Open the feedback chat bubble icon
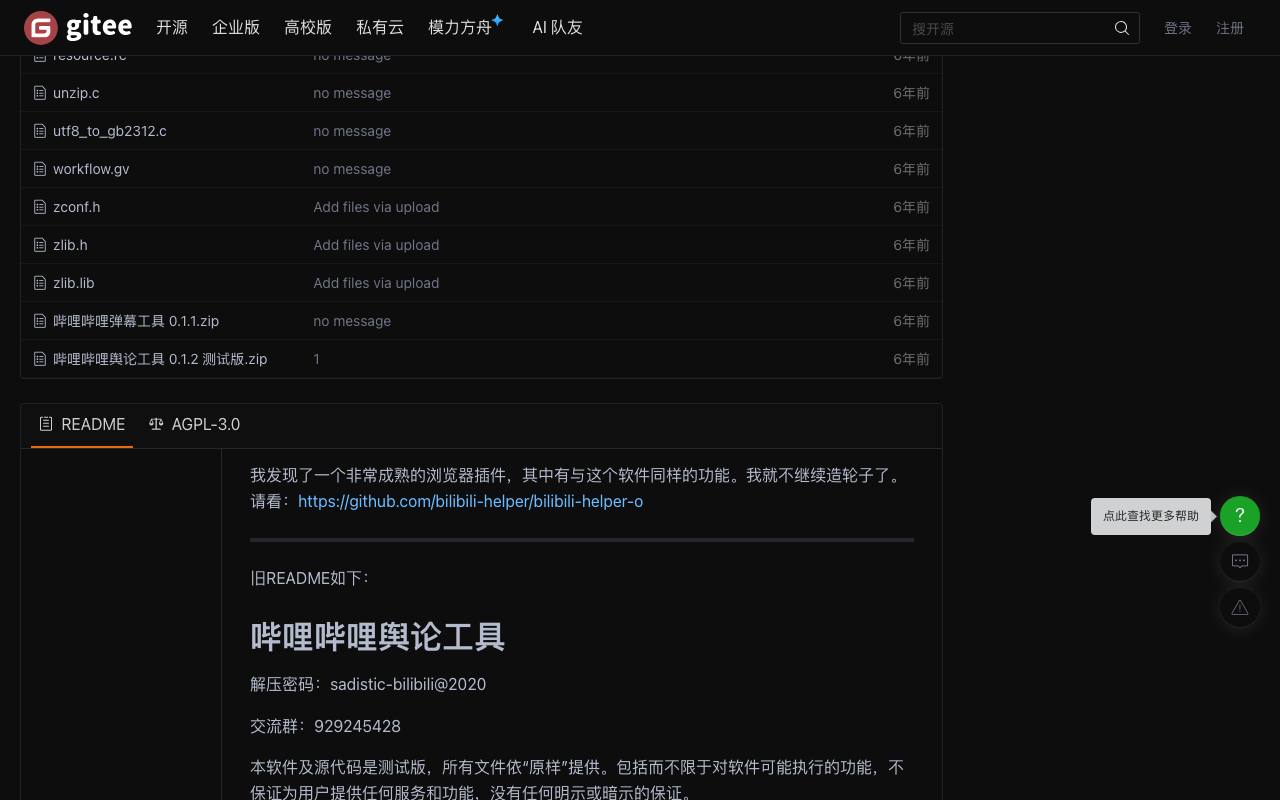Viewport: 1280px width, 800px height. pos(1240,561)
